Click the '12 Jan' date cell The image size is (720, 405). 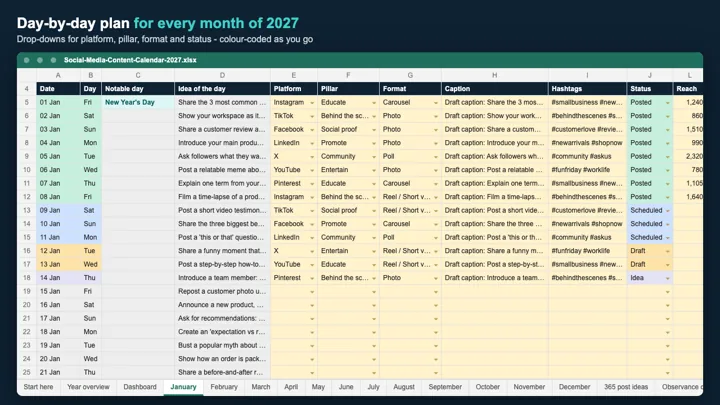58,251
